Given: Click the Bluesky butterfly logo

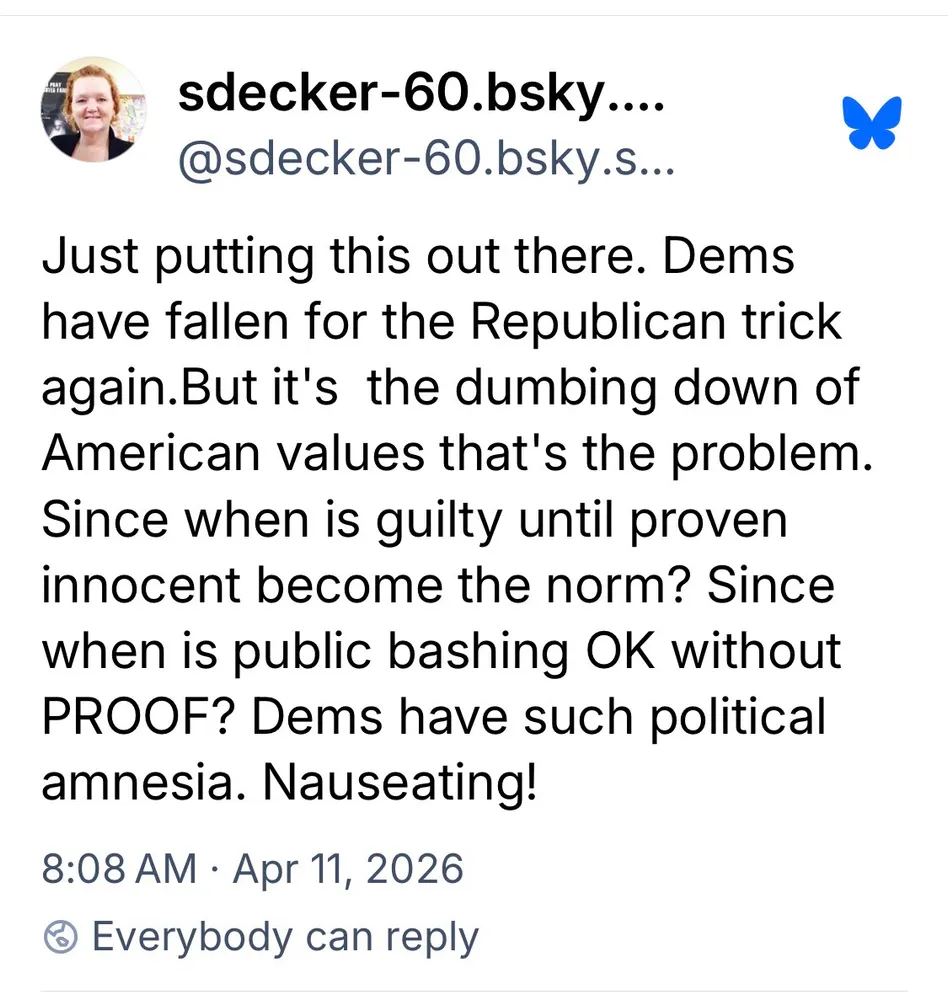Looking at the screenshot, I should click(873, 122).
